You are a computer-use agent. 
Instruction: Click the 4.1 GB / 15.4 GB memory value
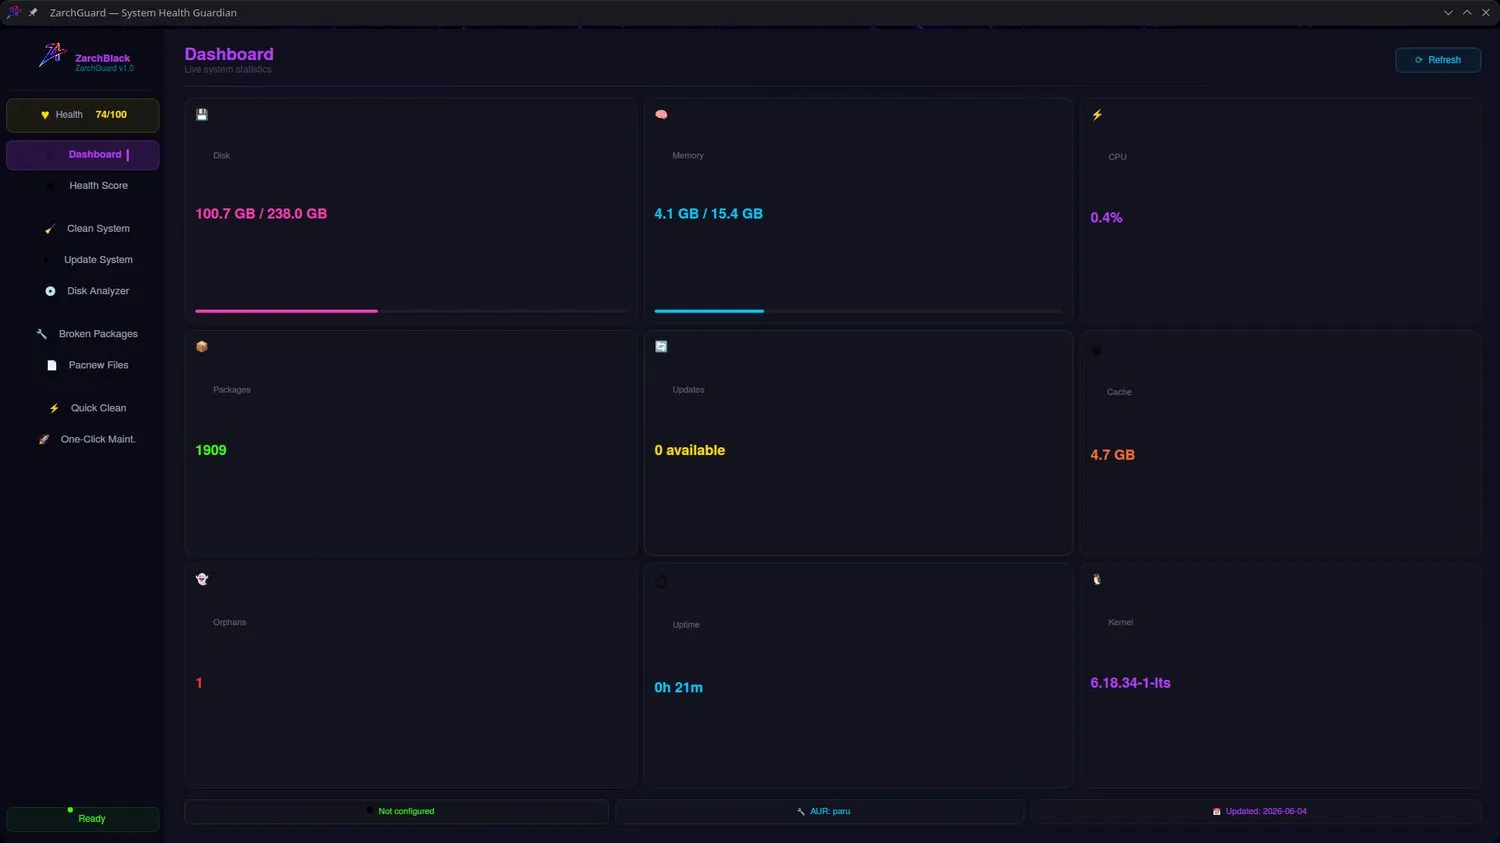(708, 214)
